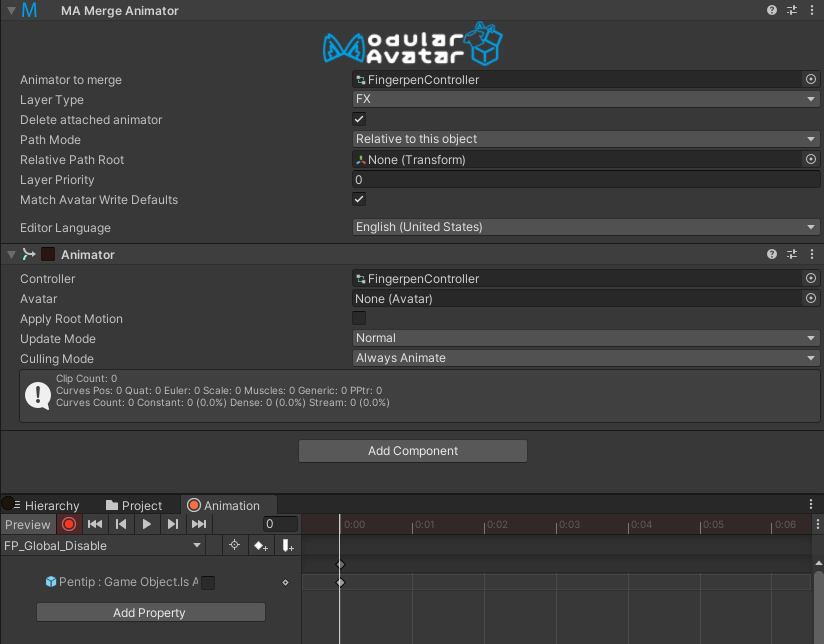Click the Animator component icon

[x=29, y=254]
